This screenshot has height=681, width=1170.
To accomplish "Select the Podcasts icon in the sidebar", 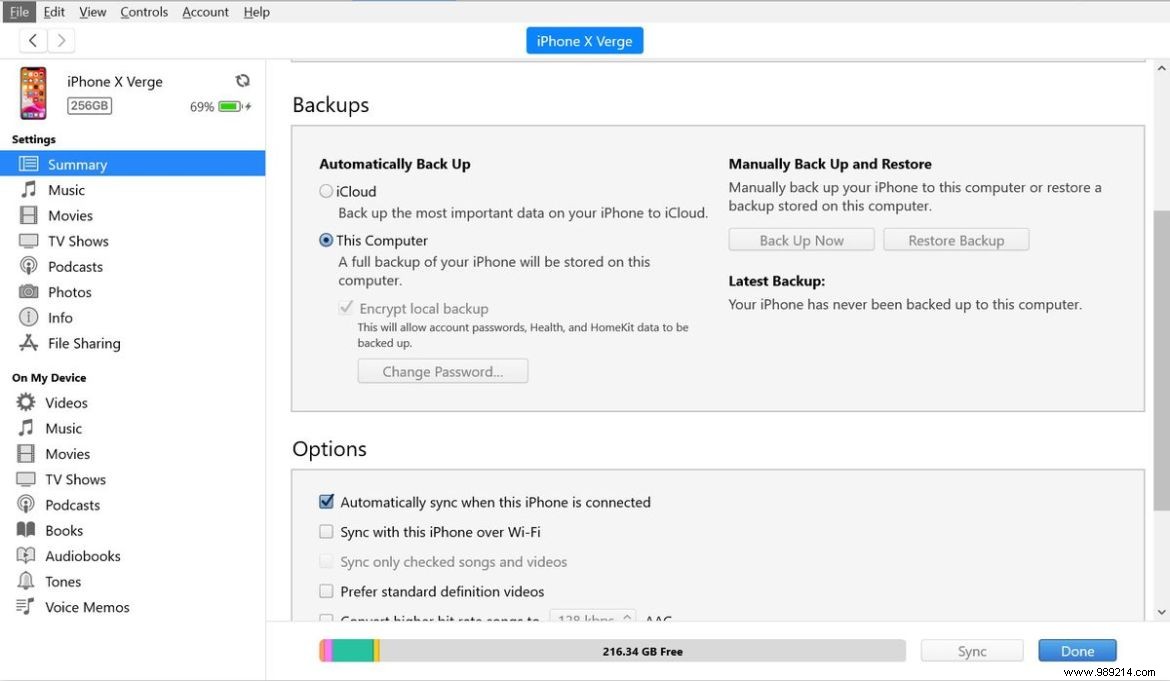I will coord(27,266).
